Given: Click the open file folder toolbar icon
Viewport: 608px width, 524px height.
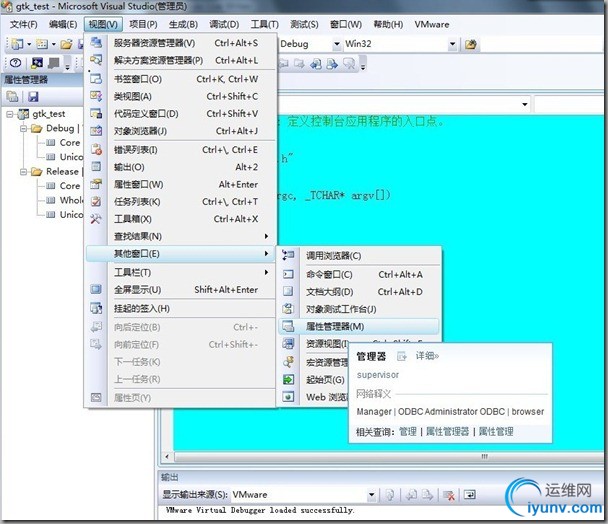Looking at the screenshot, I should [x=66, y=44].
